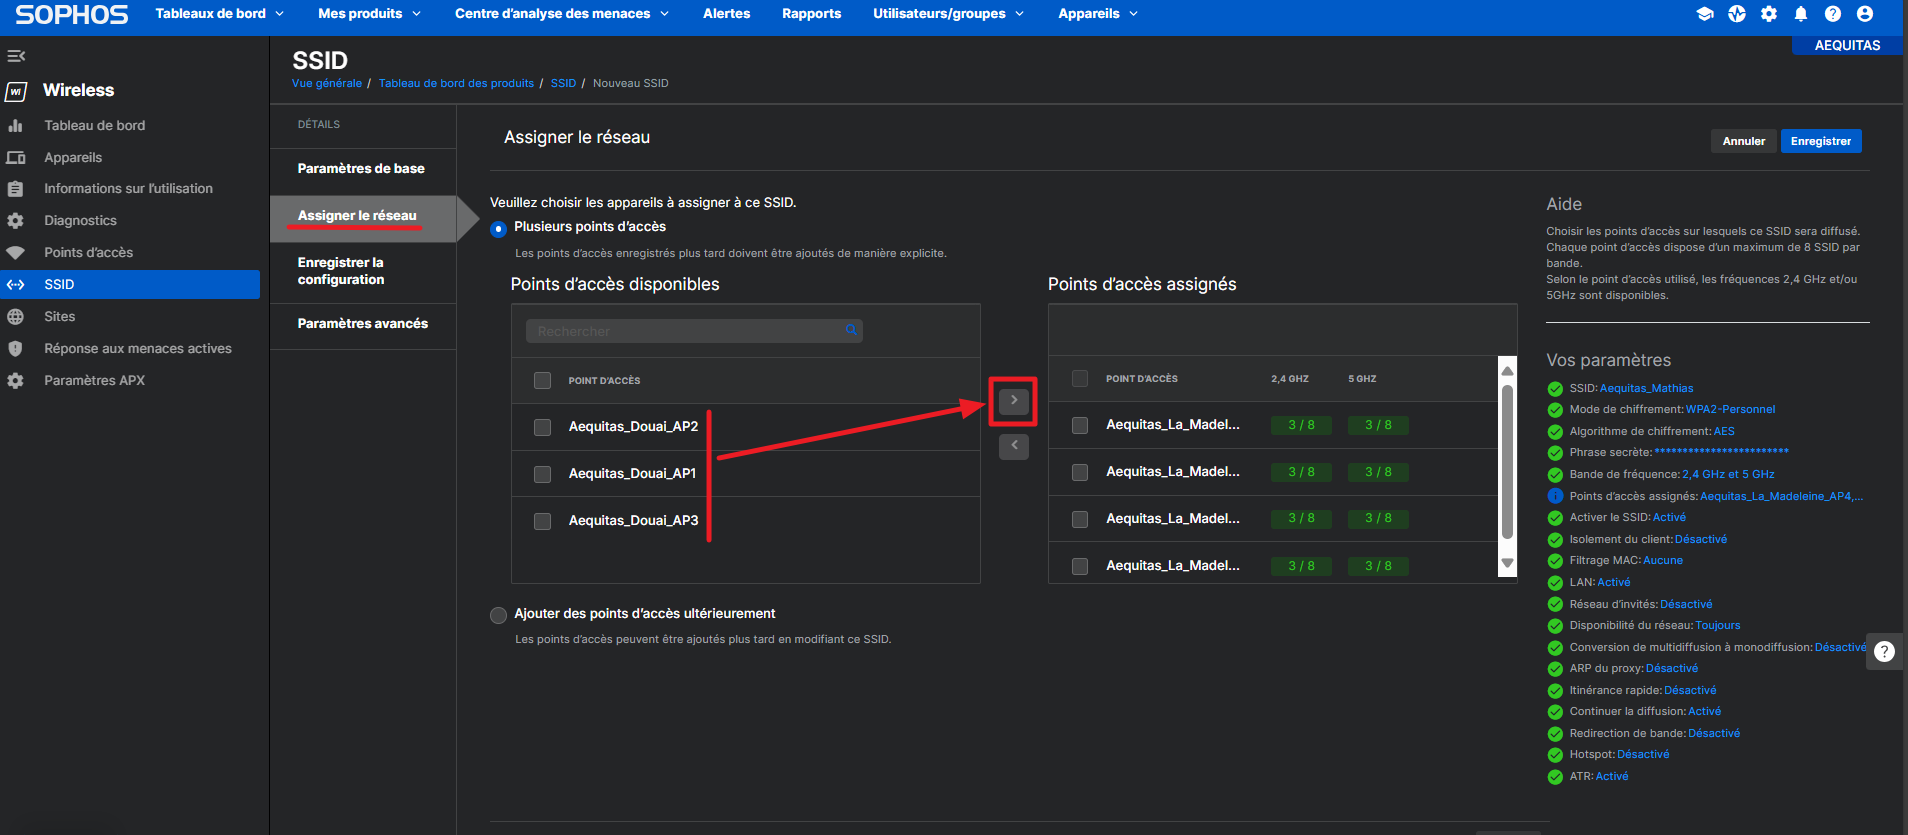Viewport: 1908px width, 835px height.
Task: Click the graduation cap training icon
Action: coord(1705,14)
